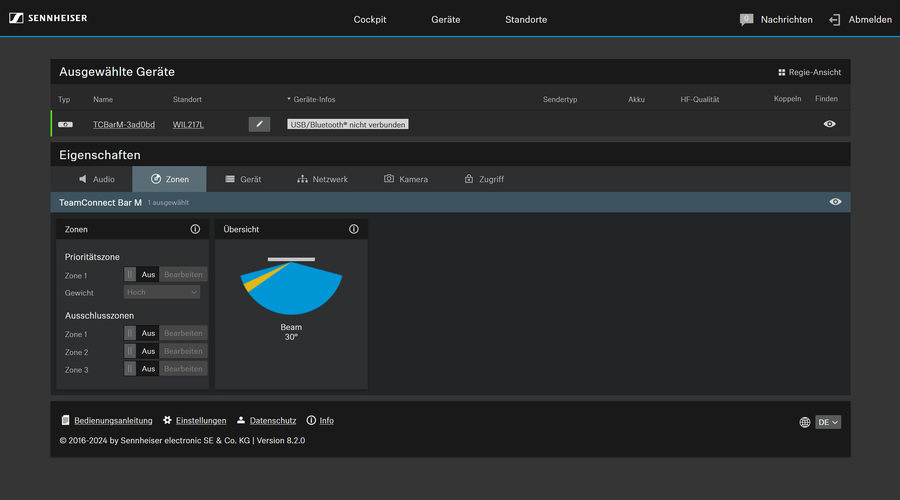
Task: Open the Einstellungen link
Action: tap(201, 421)
